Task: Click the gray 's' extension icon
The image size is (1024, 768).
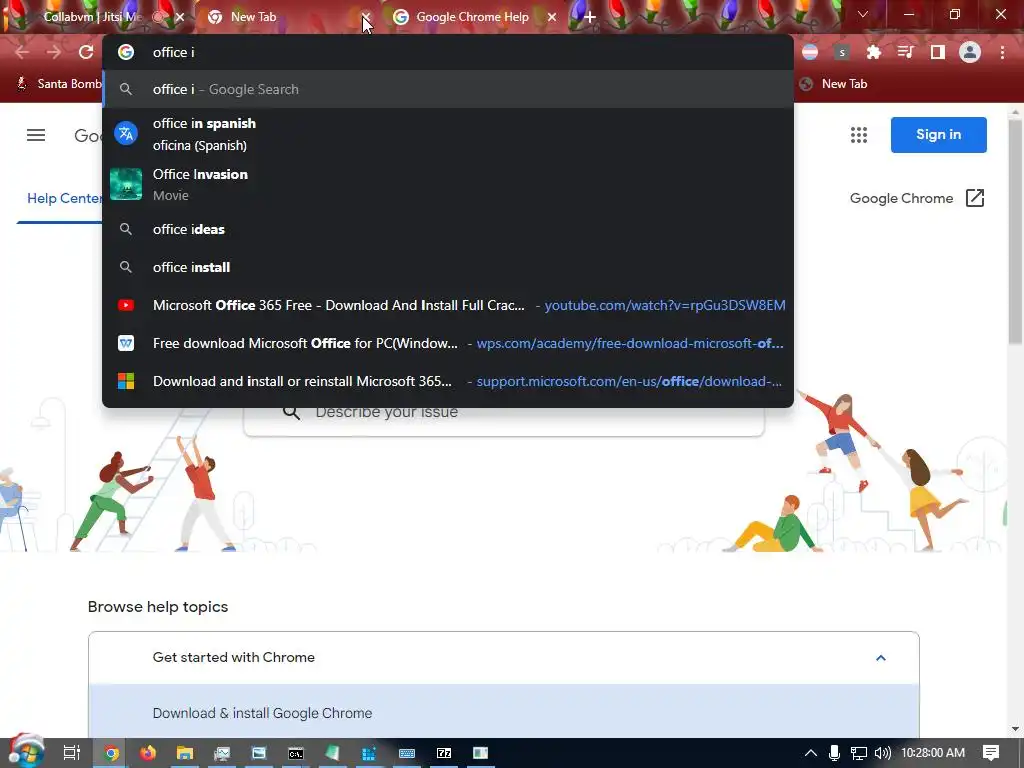Action: pyautogui.click(x=842, y=52)
